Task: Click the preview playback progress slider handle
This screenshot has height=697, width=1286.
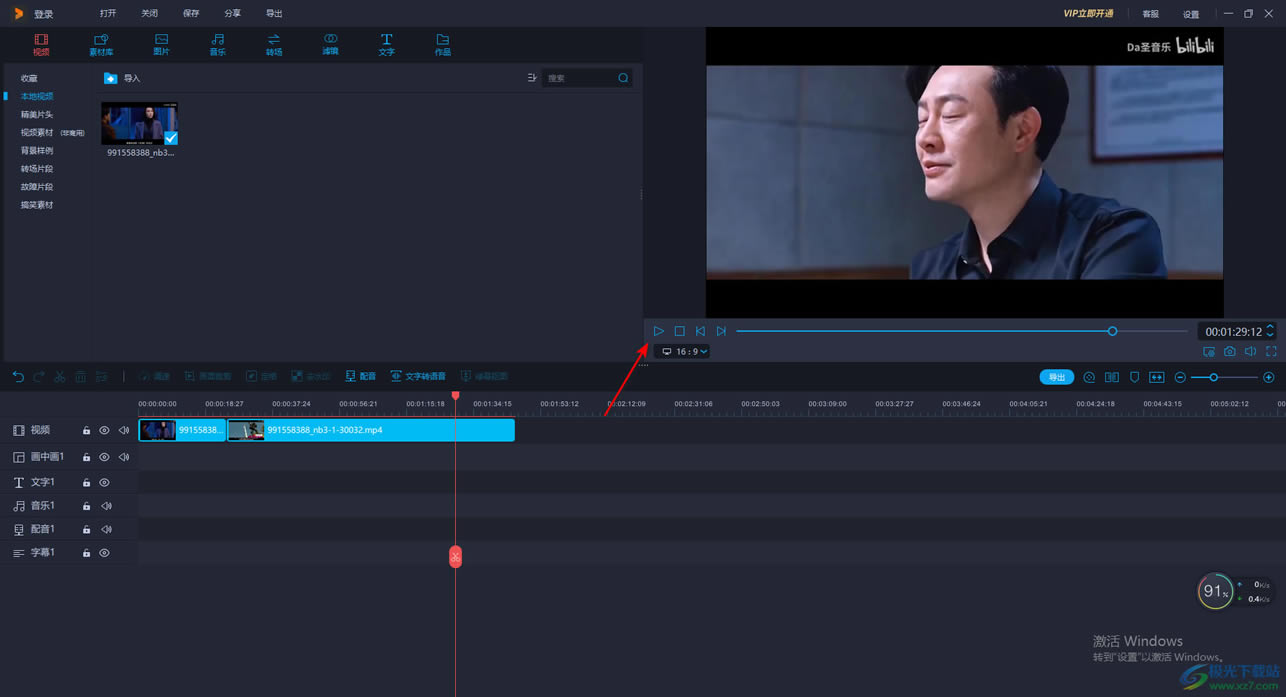Action: (1112, 331)
